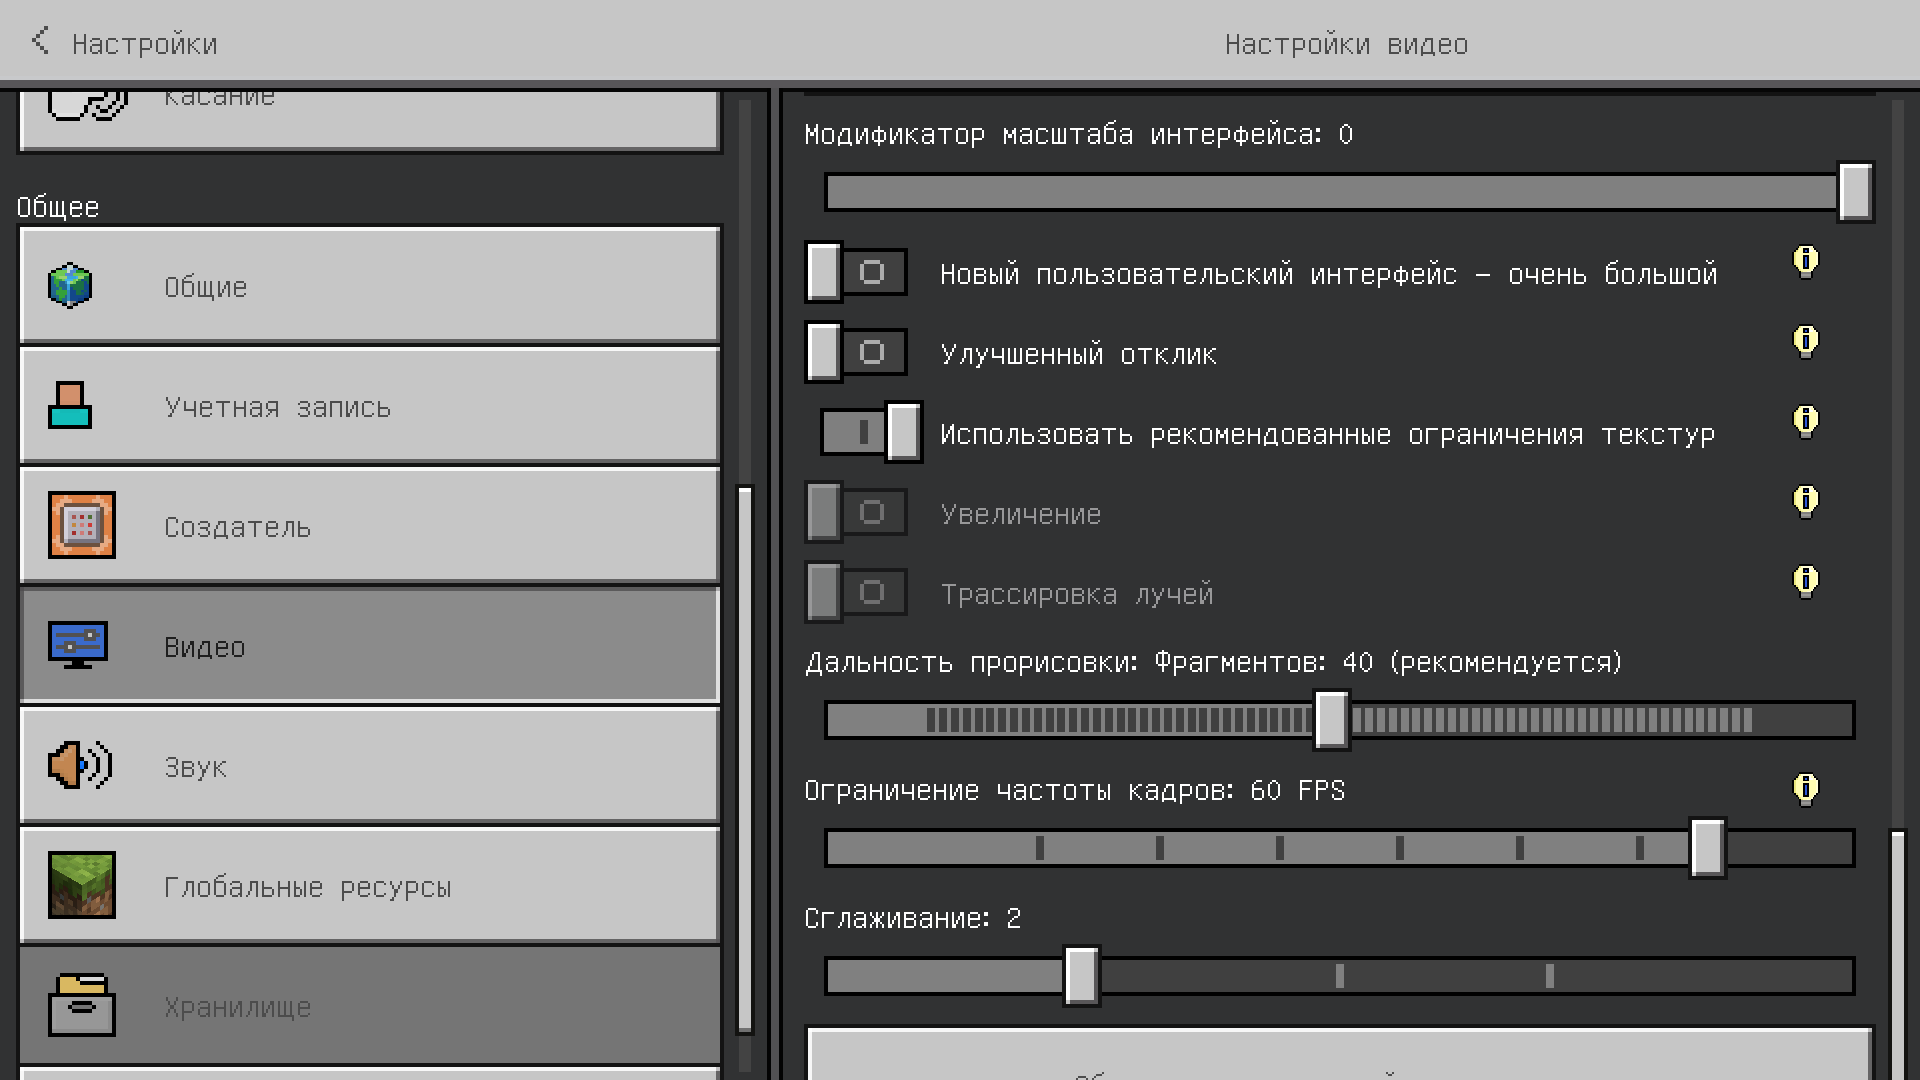Screen dimensions: 1920x1080
Task: Click the speaker icon for Звук
Action: coord(80,766)
